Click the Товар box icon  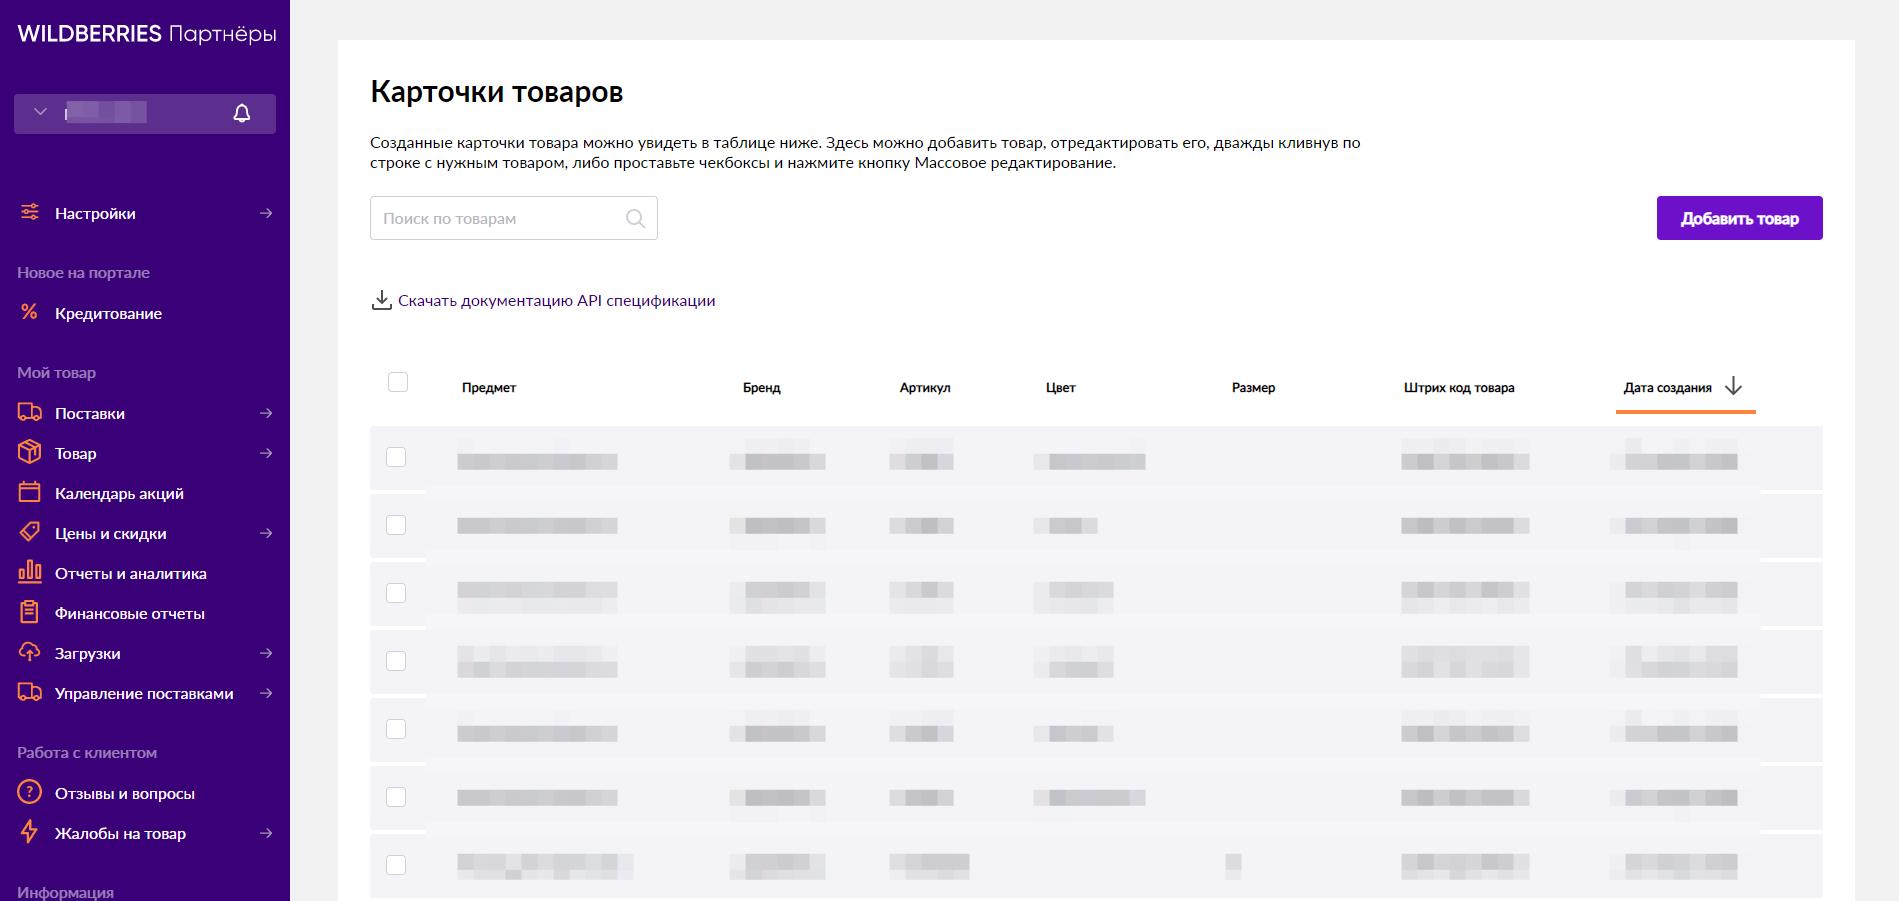pyautogui.click(x=30, y=452)
